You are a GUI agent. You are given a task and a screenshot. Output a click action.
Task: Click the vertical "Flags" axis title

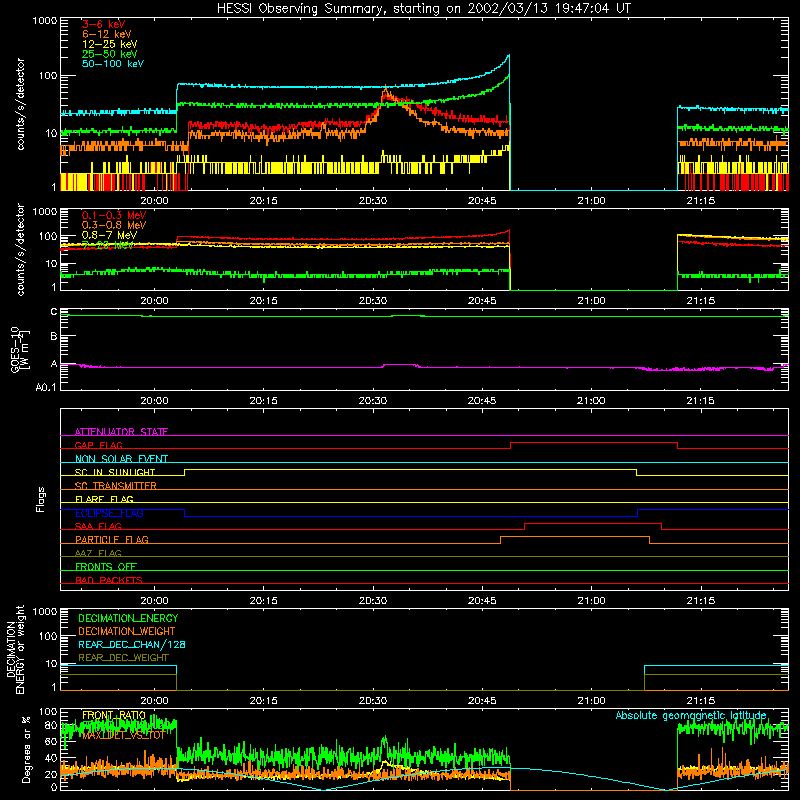click(x=40, y=499)
